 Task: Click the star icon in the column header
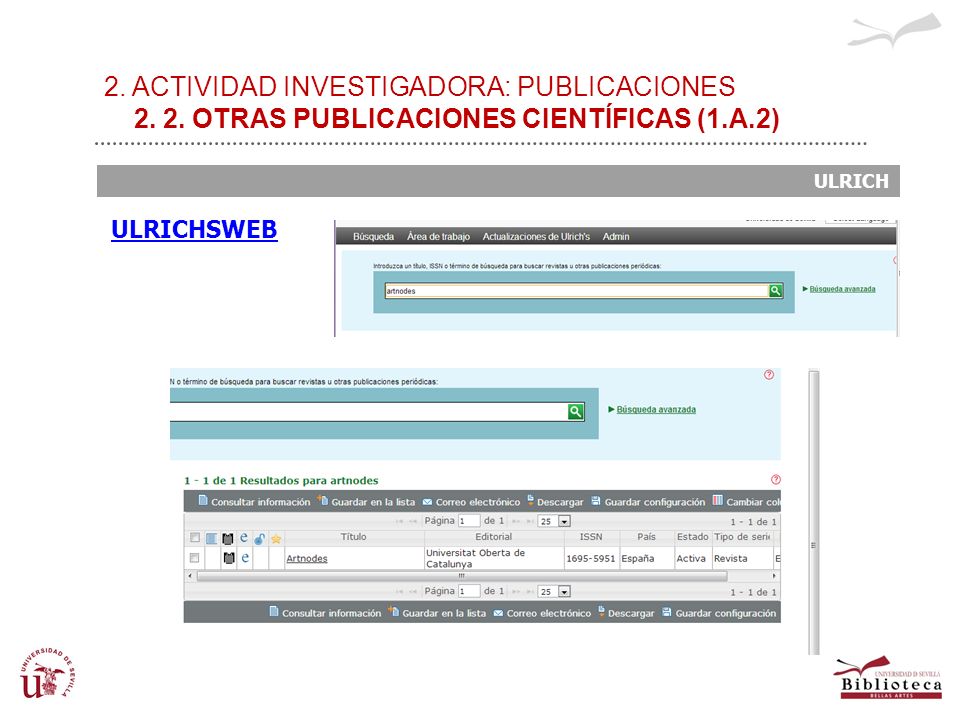276,539
